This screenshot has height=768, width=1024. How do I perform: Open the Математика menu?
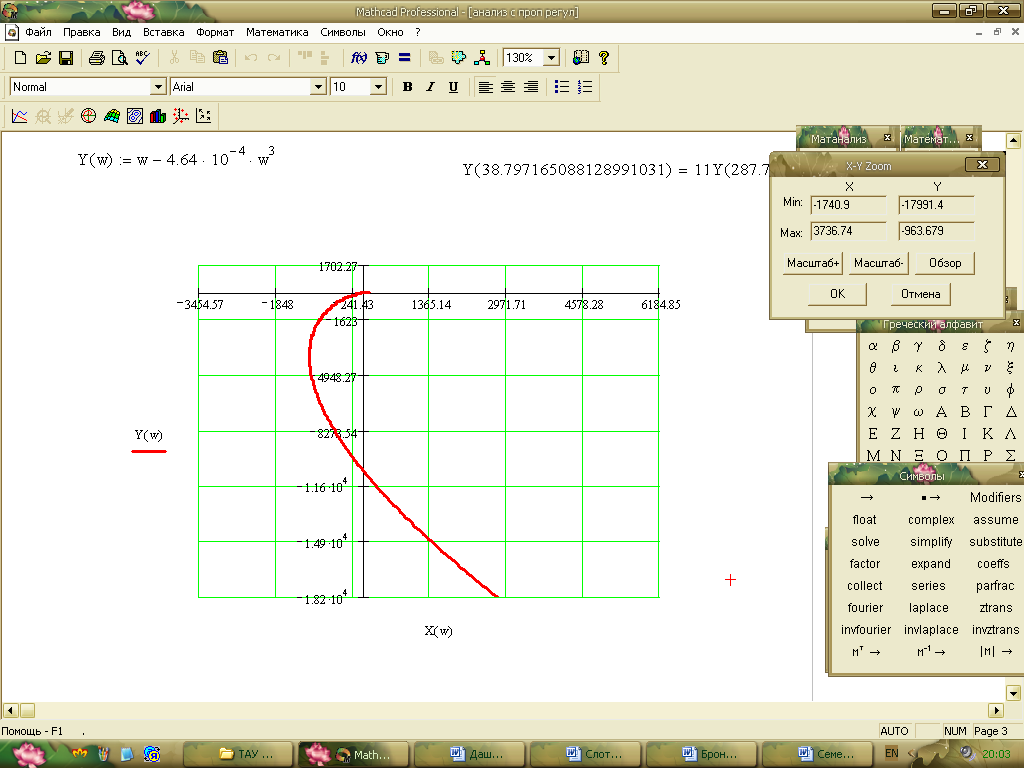click(277, 32)
